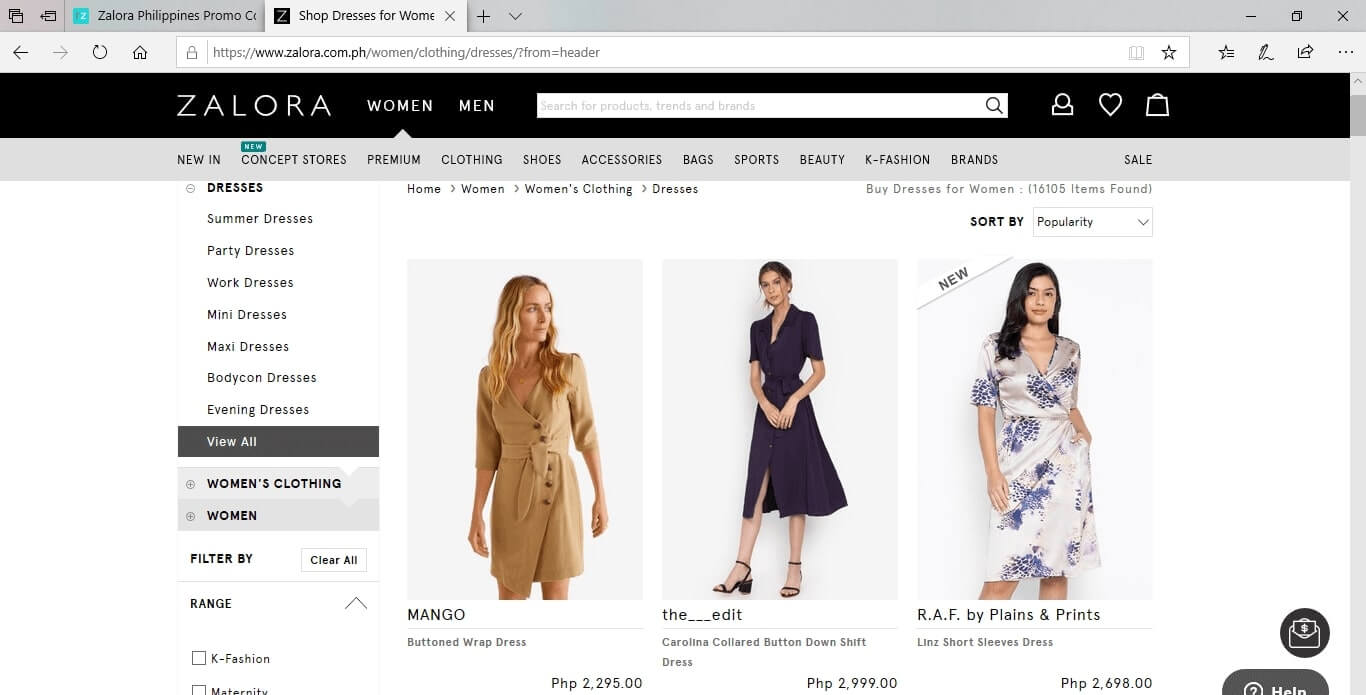This screenshot has width=1366, height=695.
Task: Select the MEN top menu
Action: point(477,105)
